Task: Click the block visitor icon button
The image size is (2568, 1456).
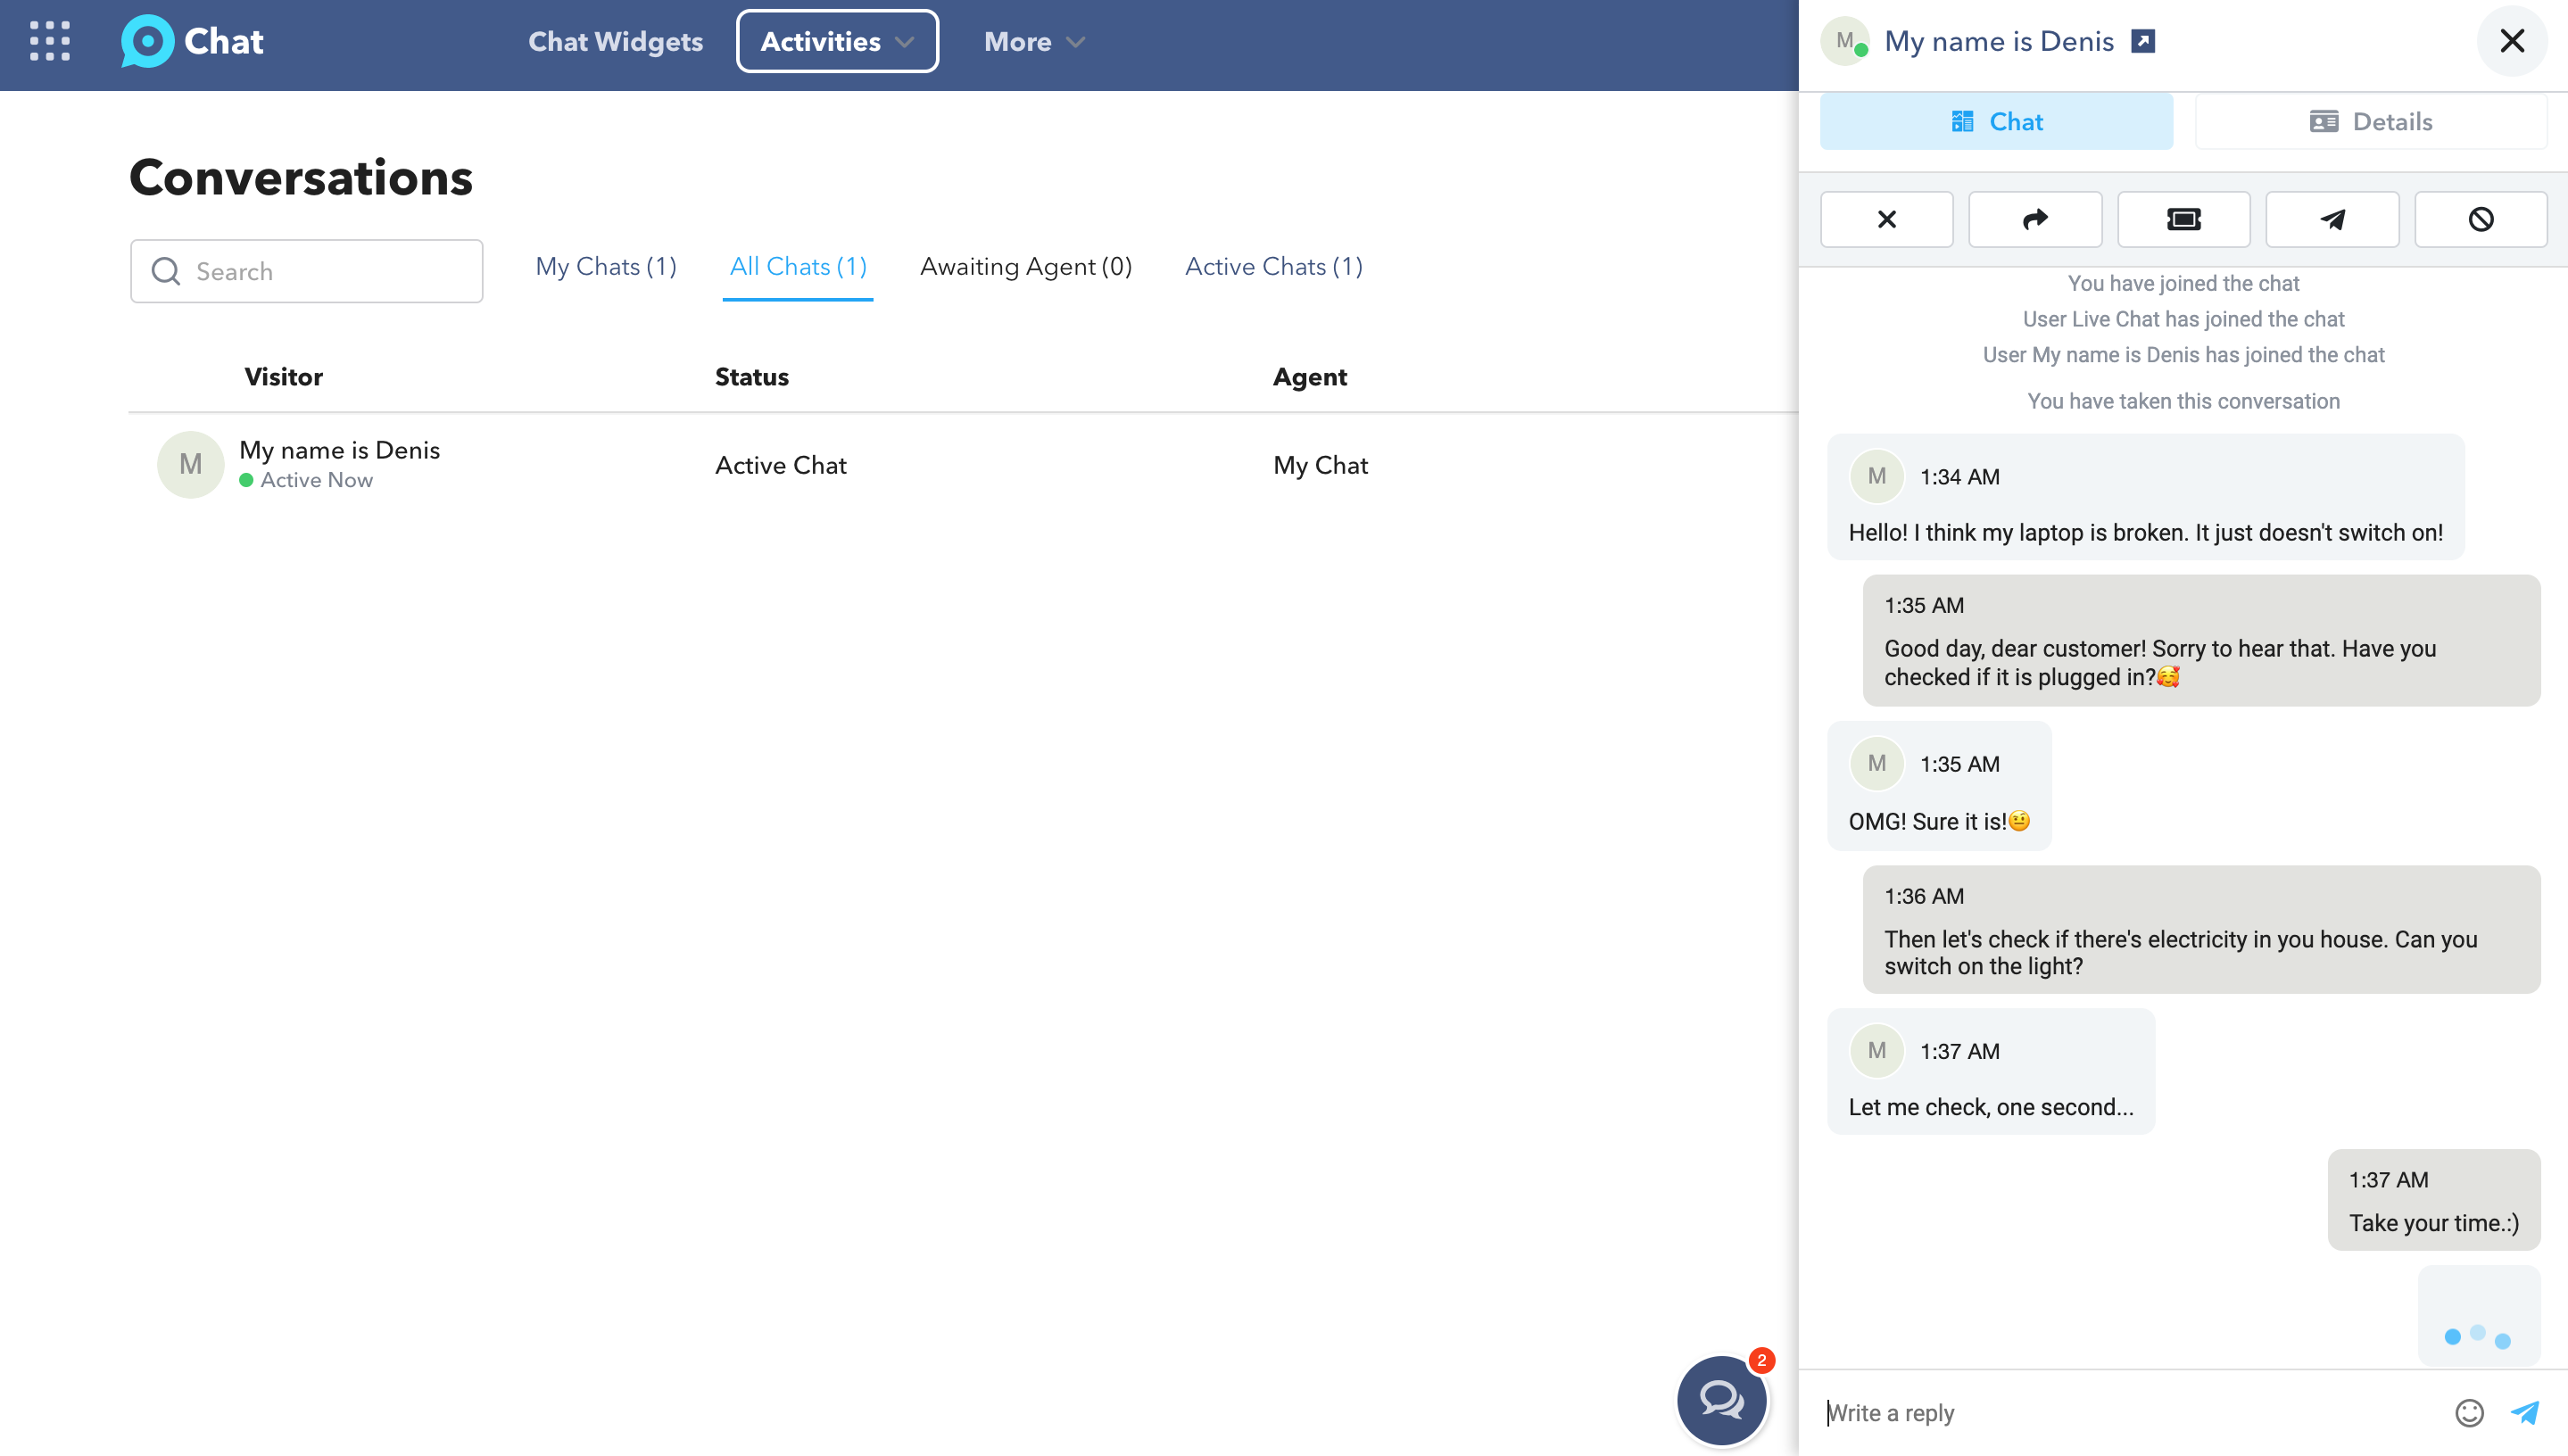Action: [x=2481, y=219]
